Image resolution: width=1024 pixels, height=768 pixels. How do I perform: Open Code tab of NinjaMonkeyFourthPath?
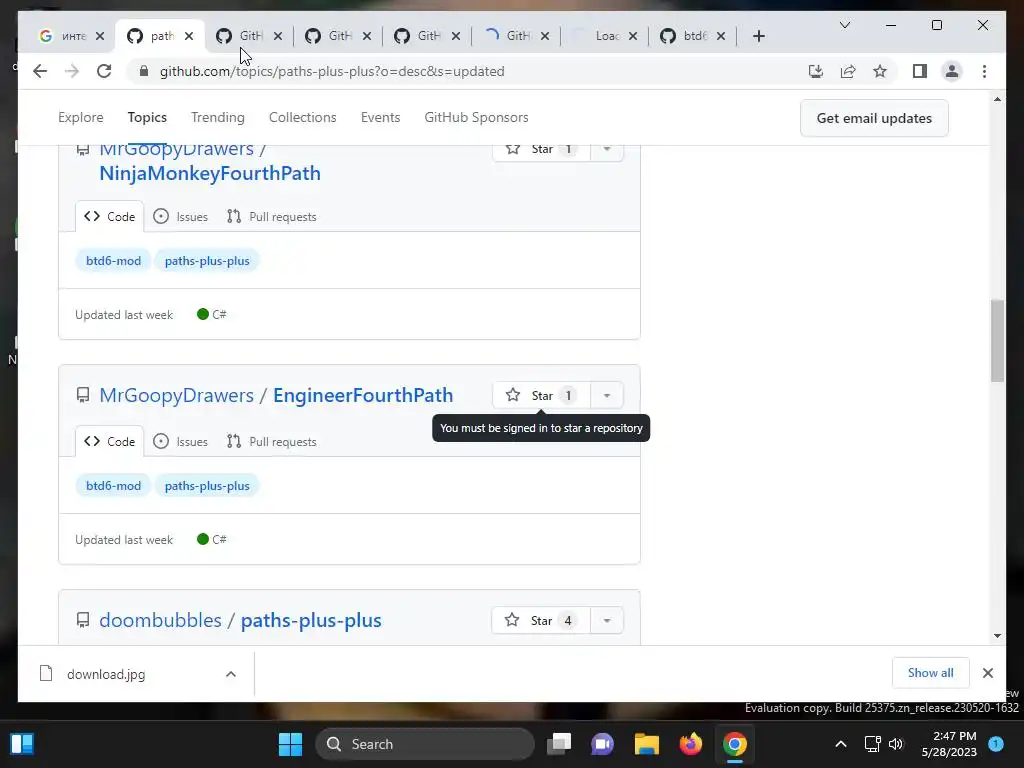(110, 217)
